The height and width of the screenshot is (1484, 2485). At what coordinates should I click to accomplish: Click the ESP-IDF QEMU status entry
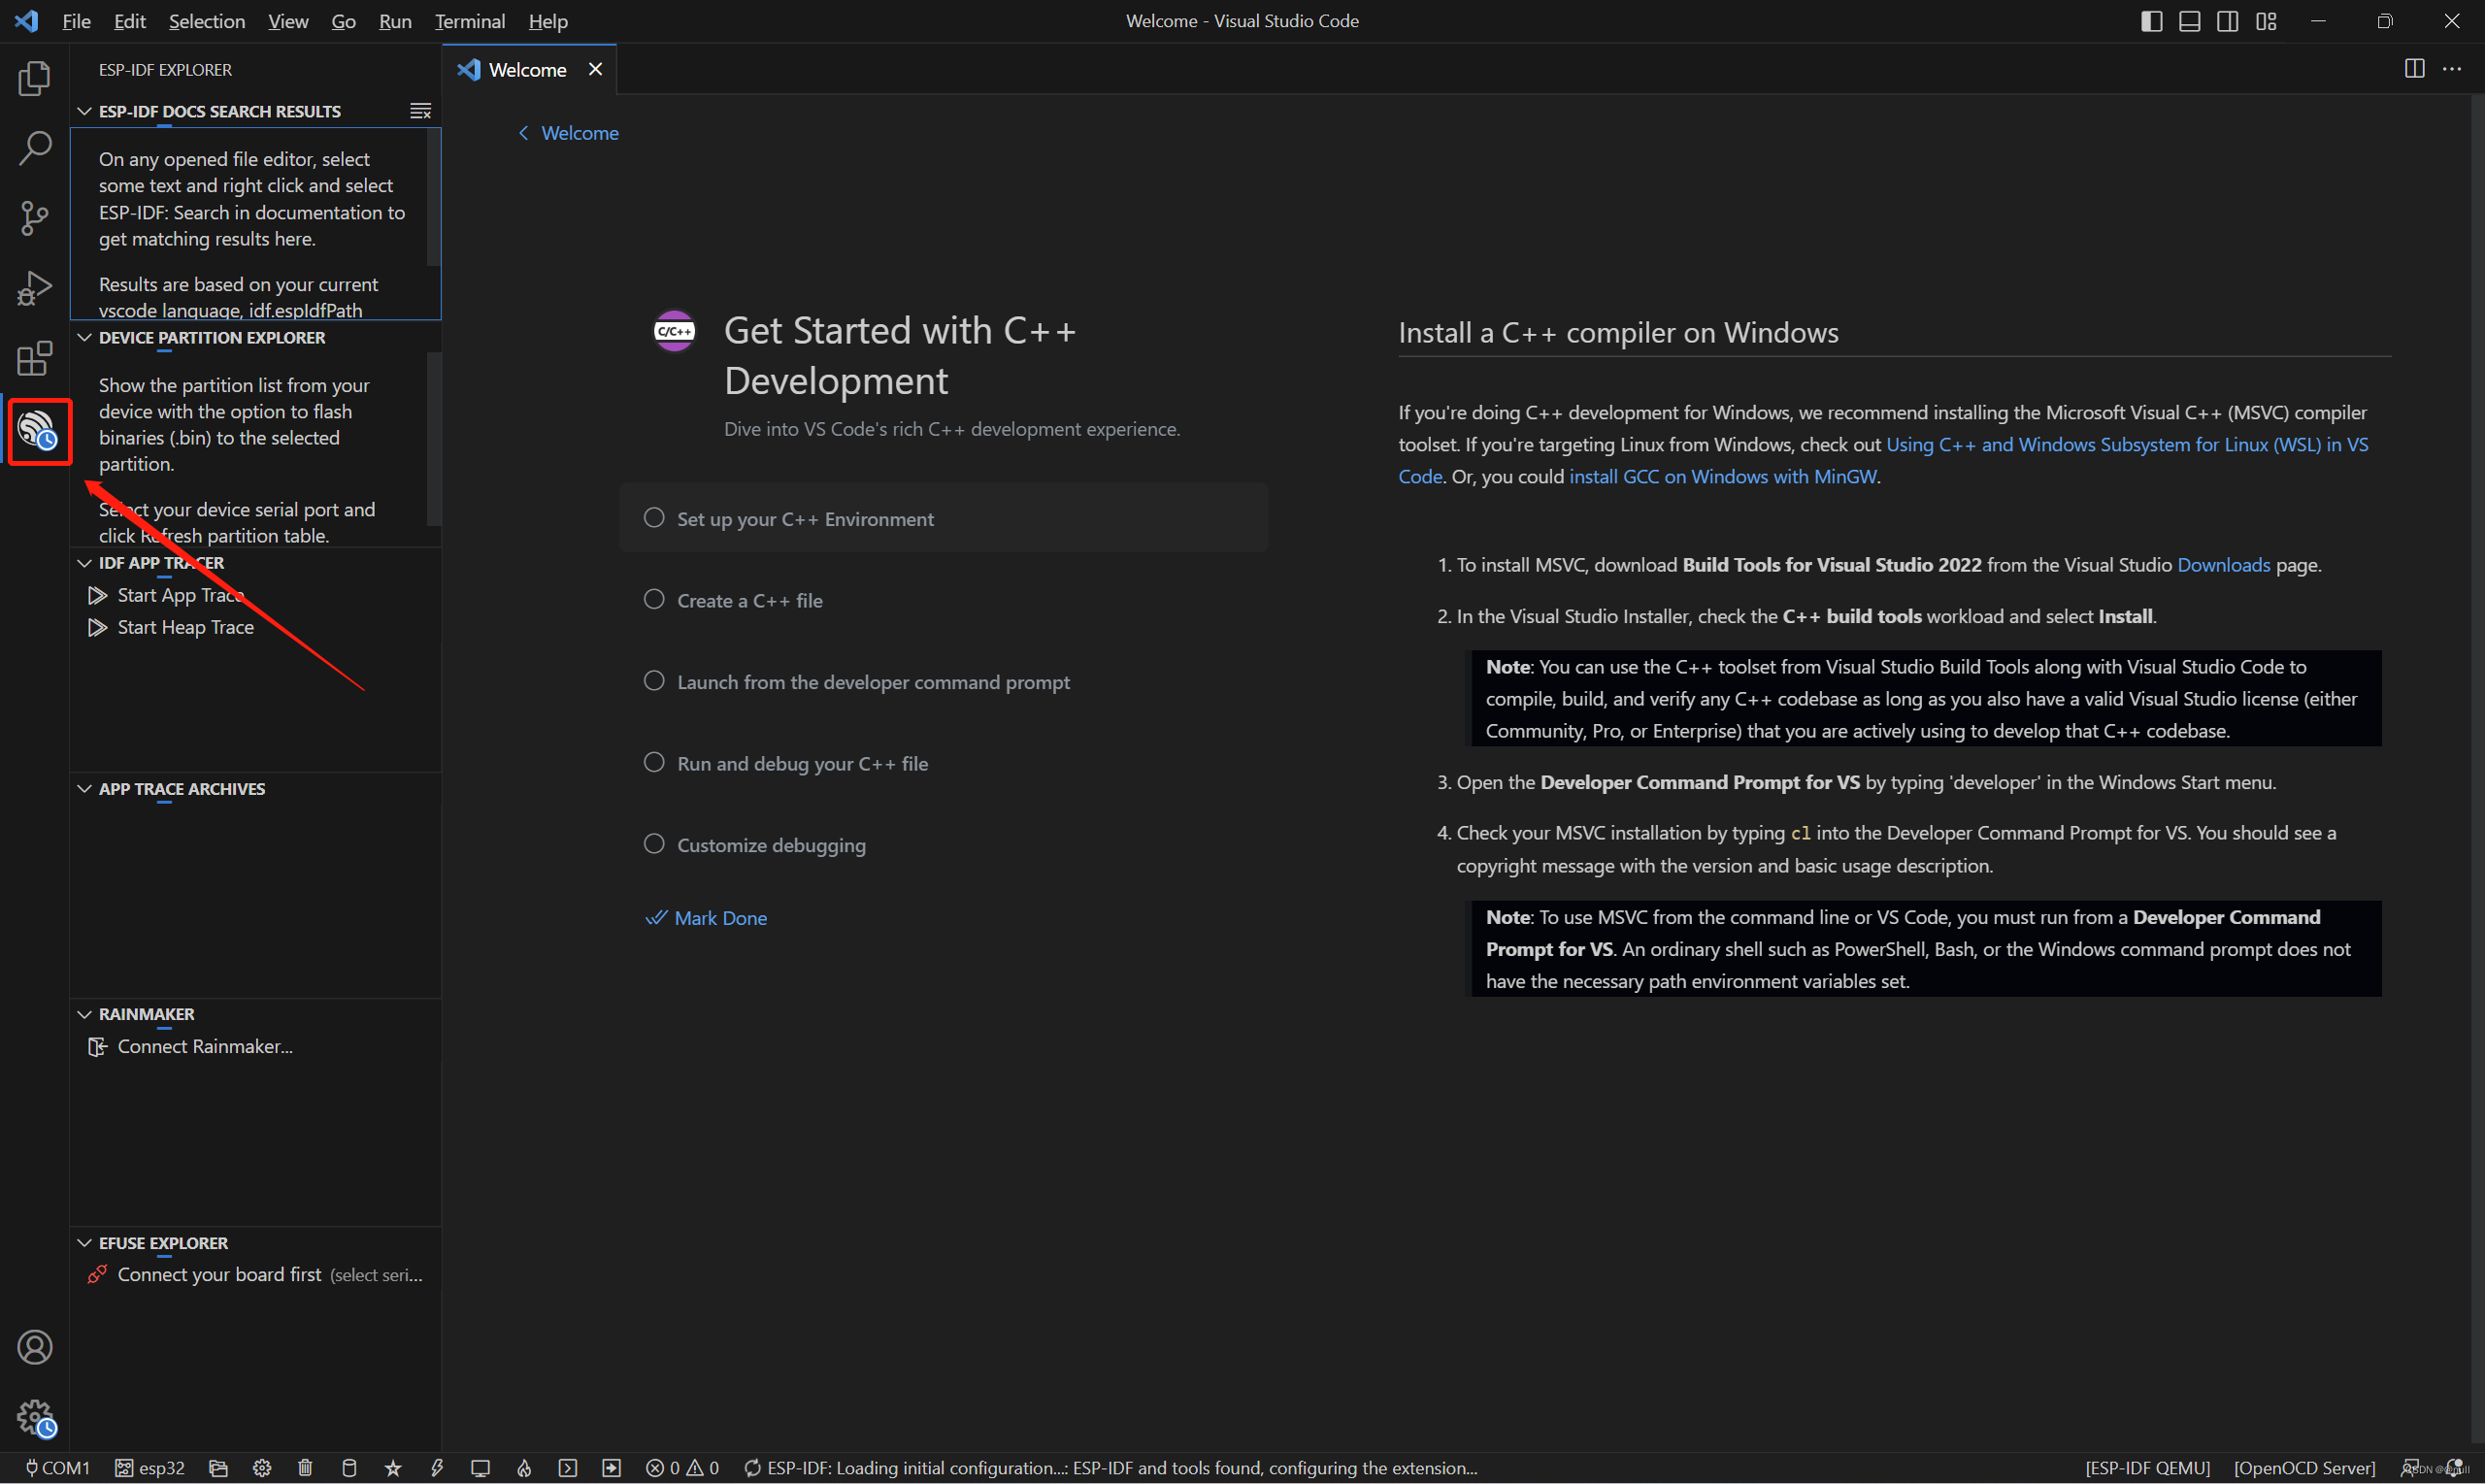tap(2147, 1468)
